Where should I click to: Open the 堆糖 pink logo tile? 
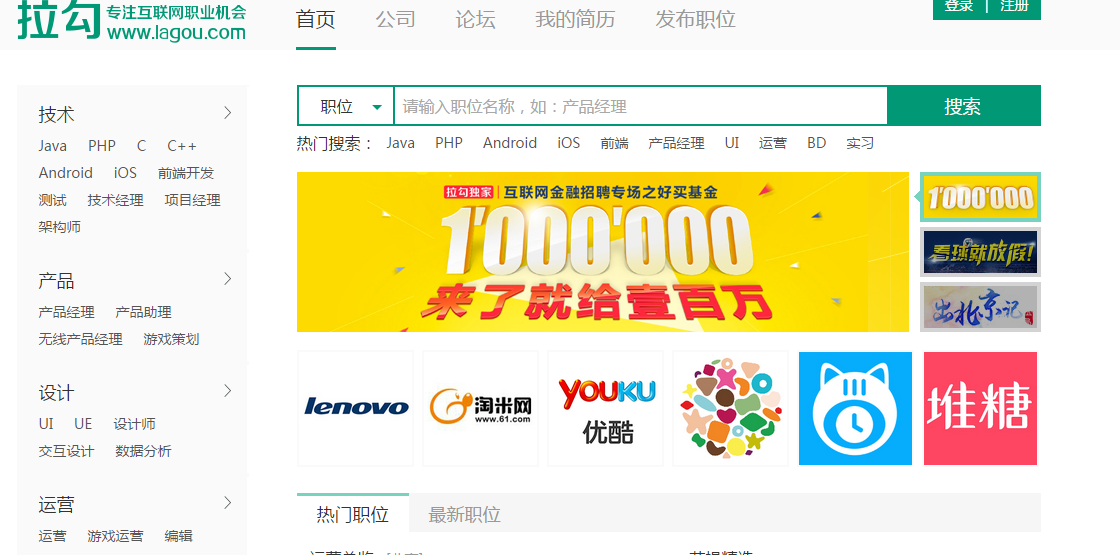click(980, 409)
